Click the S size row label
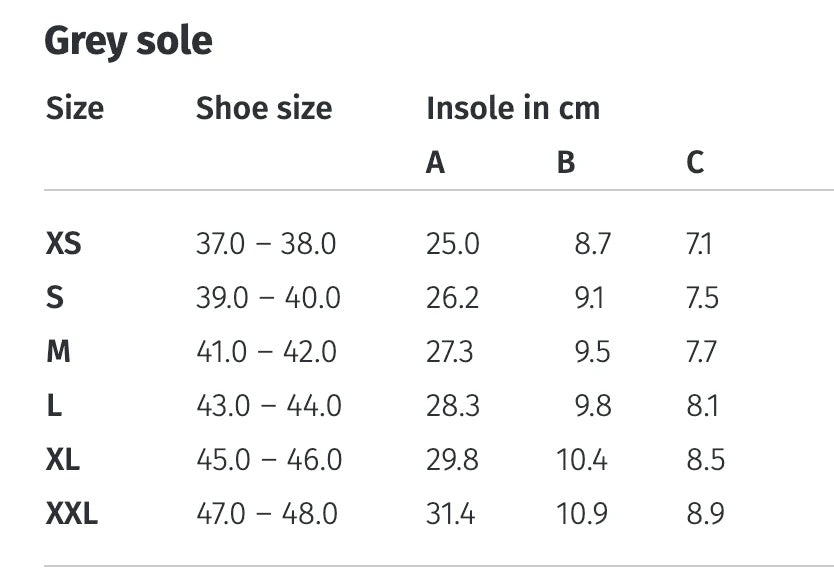The width and height of the screenshot is (834, 588). (54, 298)
